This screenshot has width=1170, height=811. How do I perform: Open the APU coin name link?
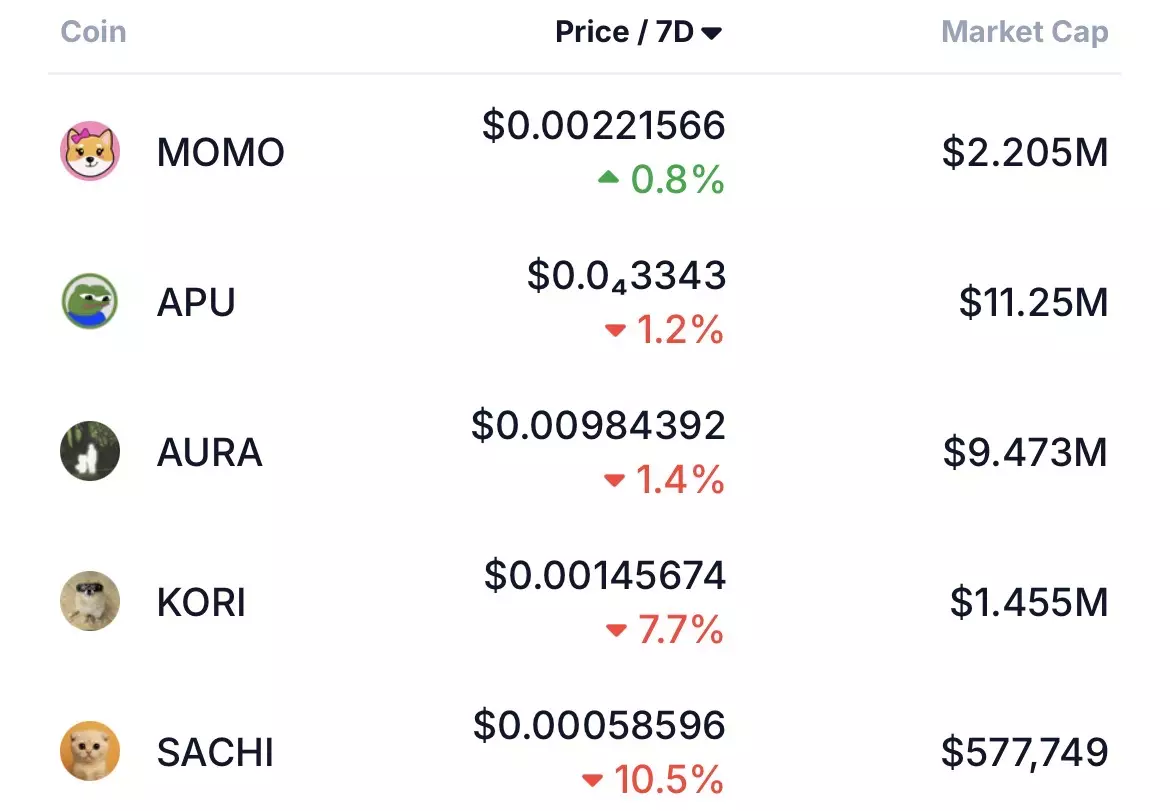pyautogui.click(x=196, y=302)
